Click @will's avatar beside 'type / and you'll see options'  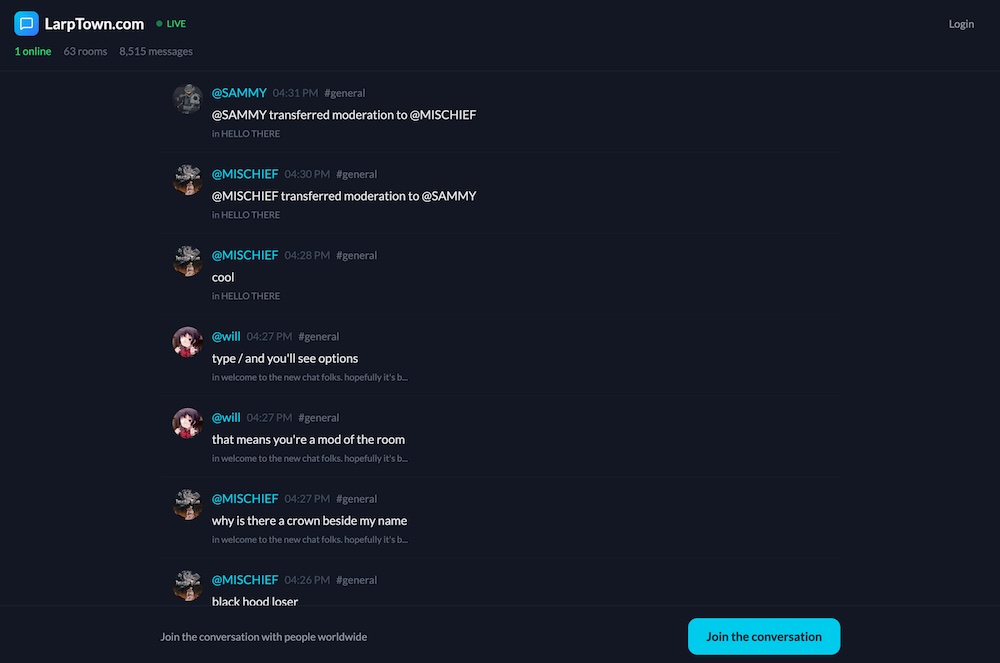click(x=188, y=342)
